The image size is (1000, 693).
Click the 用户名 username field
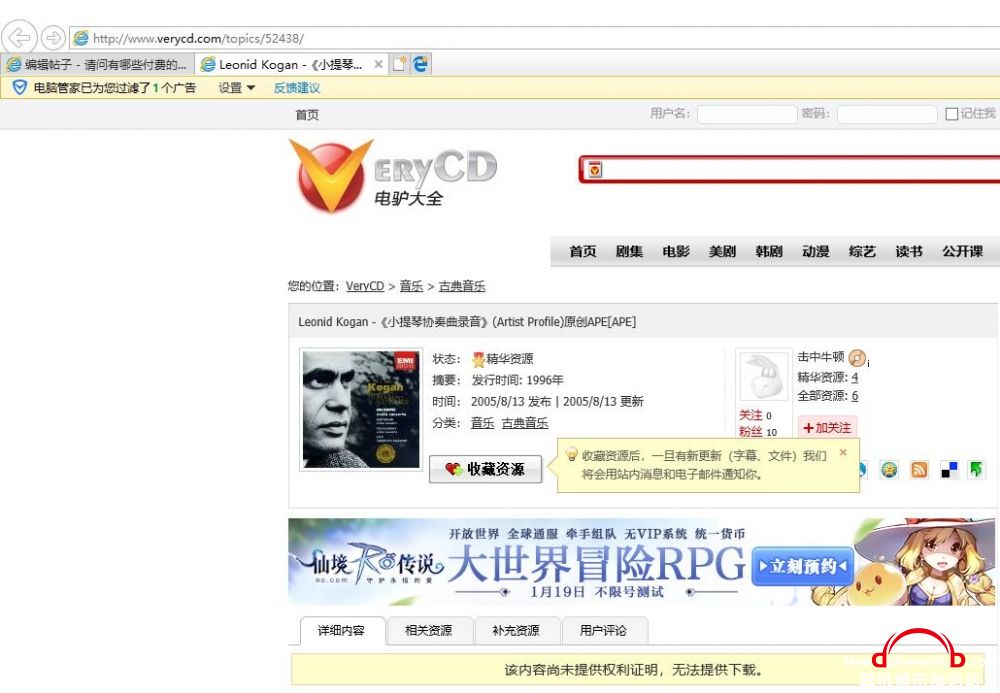click(747, 114)
